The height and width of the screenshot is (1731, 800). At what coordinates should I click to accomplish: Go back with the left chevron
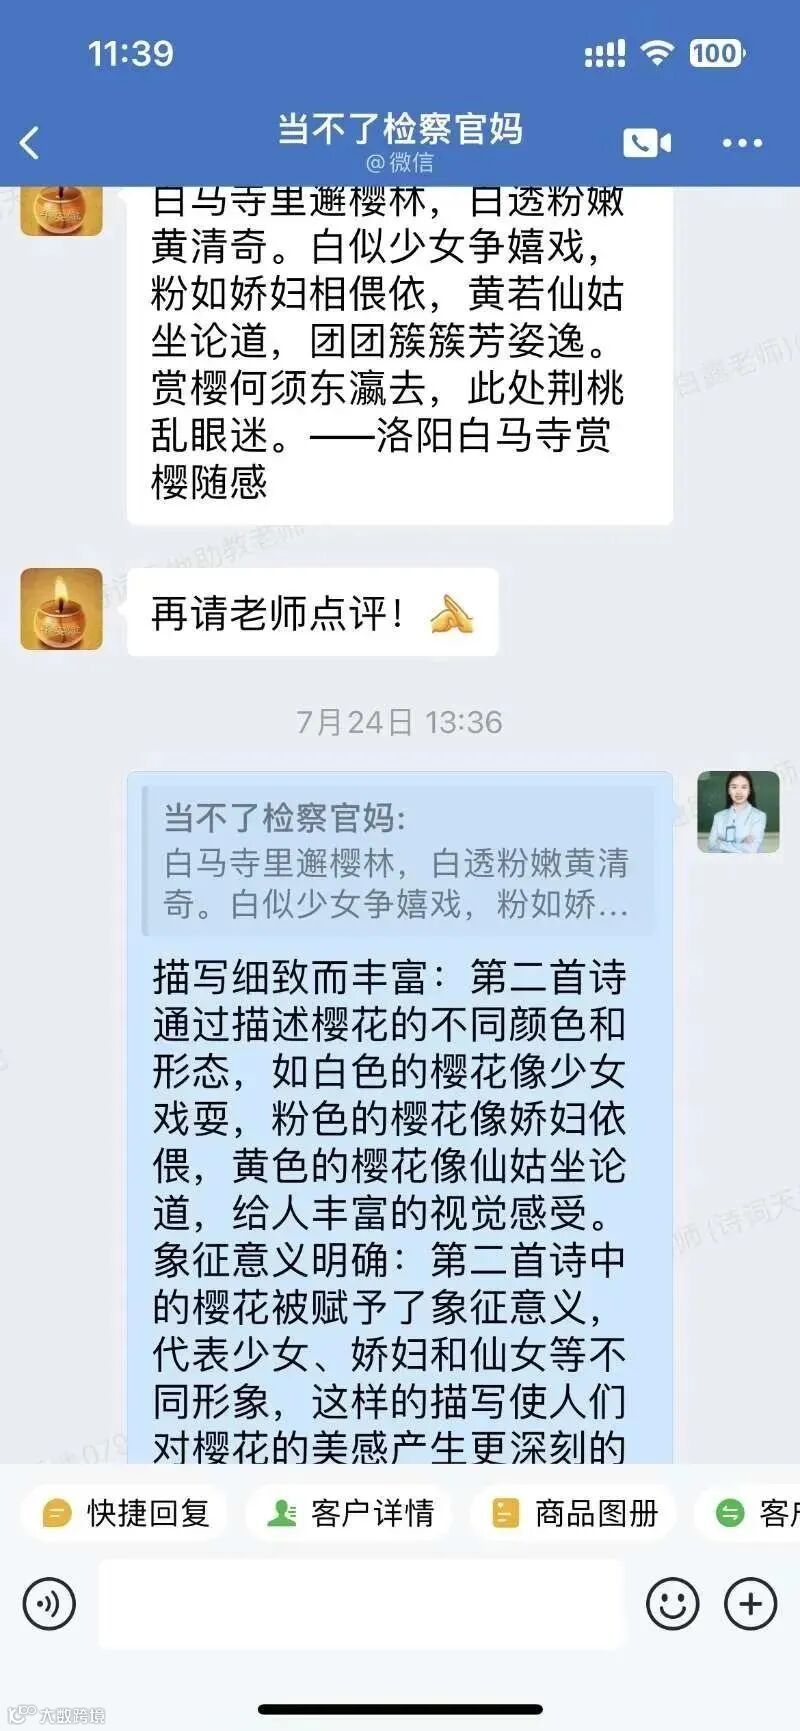[30, 143]
